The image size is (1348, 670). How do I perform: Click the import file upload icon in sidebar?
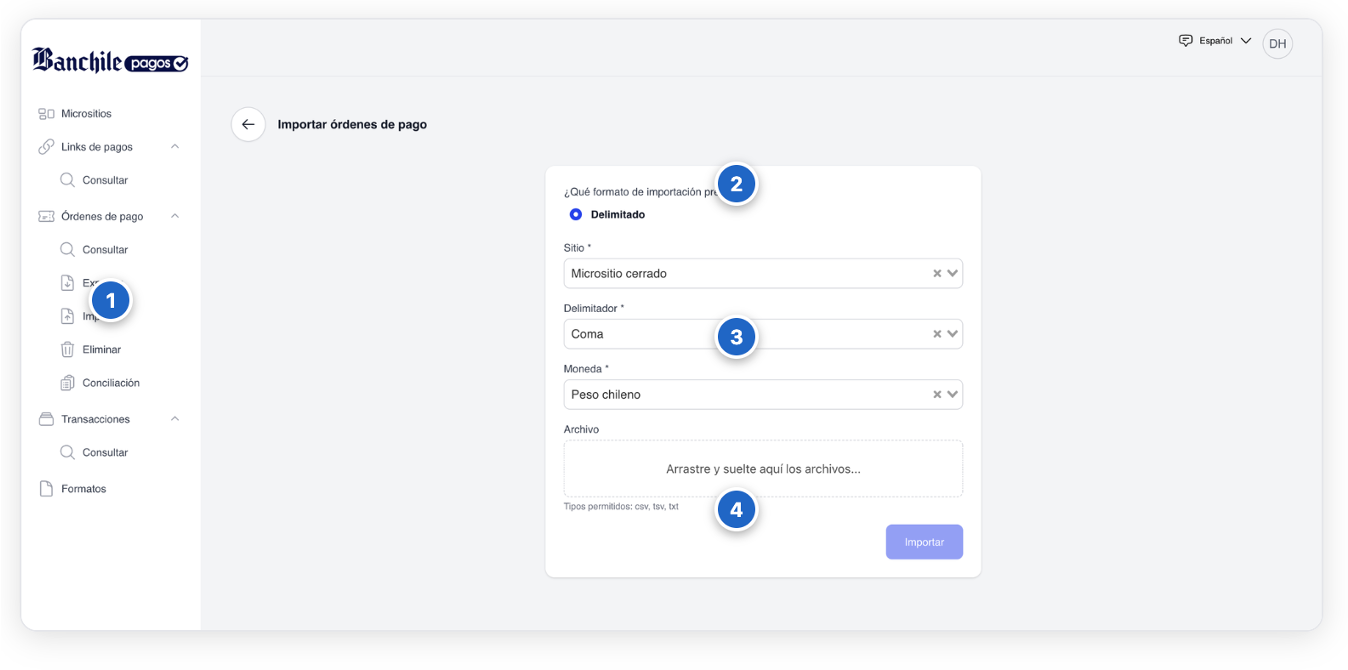click(x=67, y=316)
